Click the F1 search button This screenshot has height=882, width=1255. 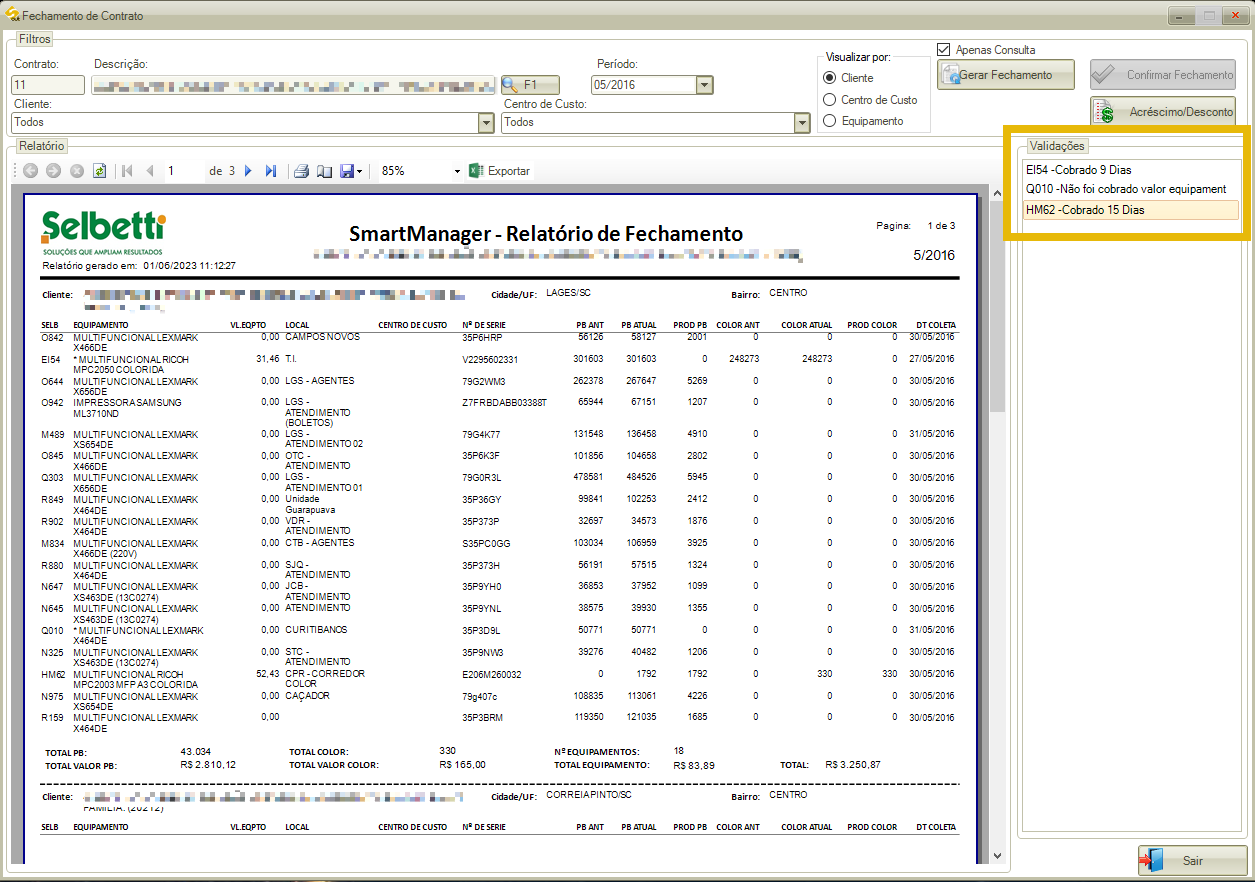[x=530, y=85]
